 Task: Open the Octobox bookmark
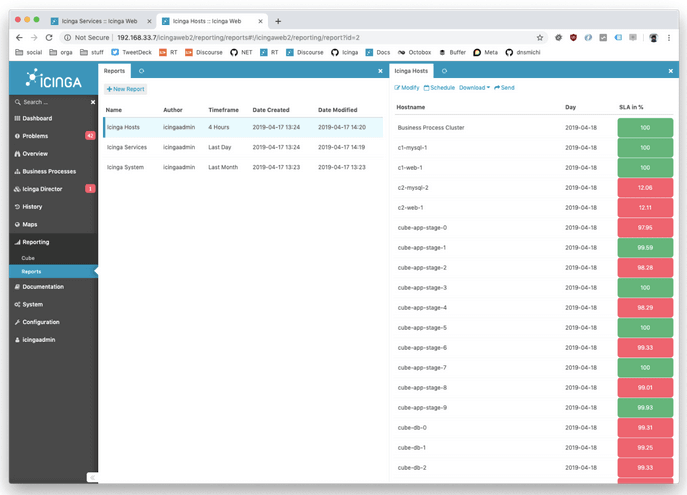(x=414, y=52)
